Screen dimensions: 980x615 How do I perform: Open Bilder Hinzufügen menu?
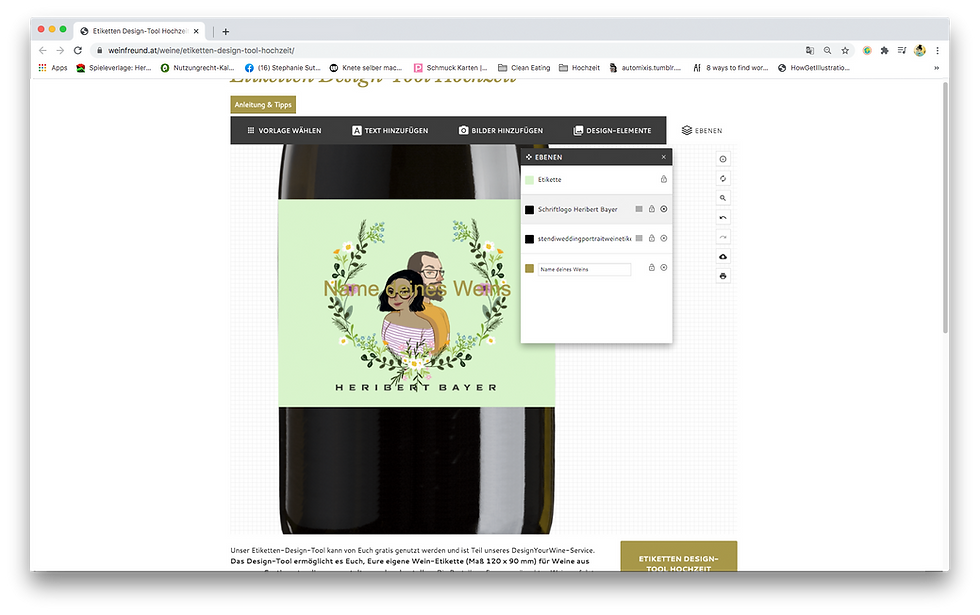click(x=501, y=131)
